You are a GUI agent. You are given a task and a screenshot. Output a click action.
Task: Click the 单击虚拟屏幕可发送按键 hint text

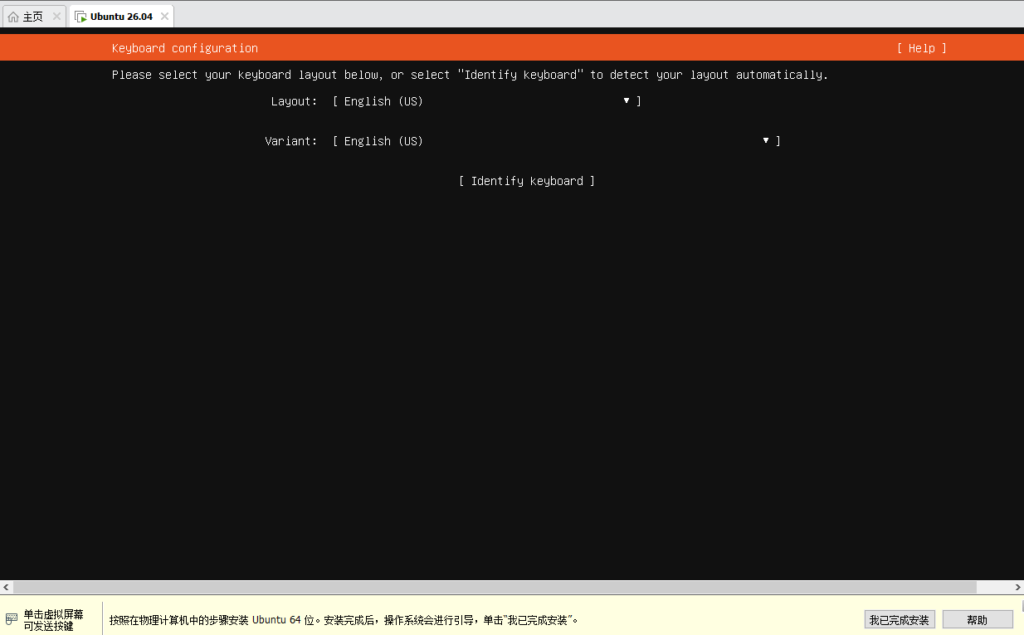tap(54, 620)
